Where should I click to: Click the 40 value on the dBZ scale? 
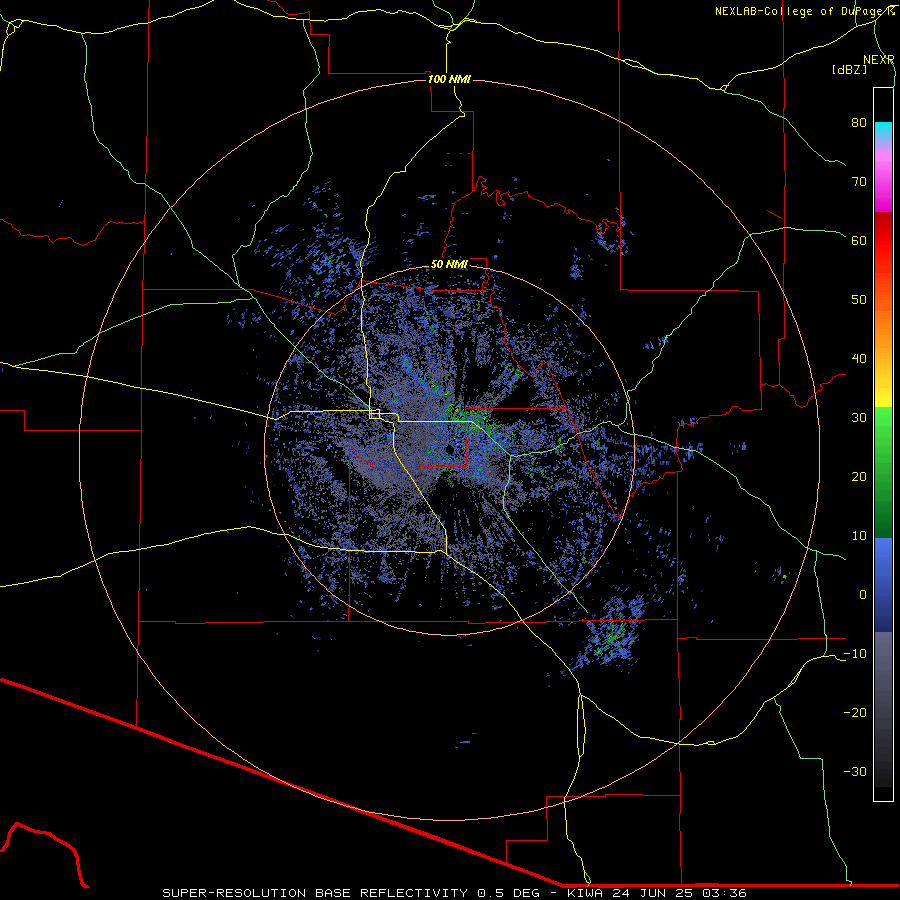(x=859, y=358)
